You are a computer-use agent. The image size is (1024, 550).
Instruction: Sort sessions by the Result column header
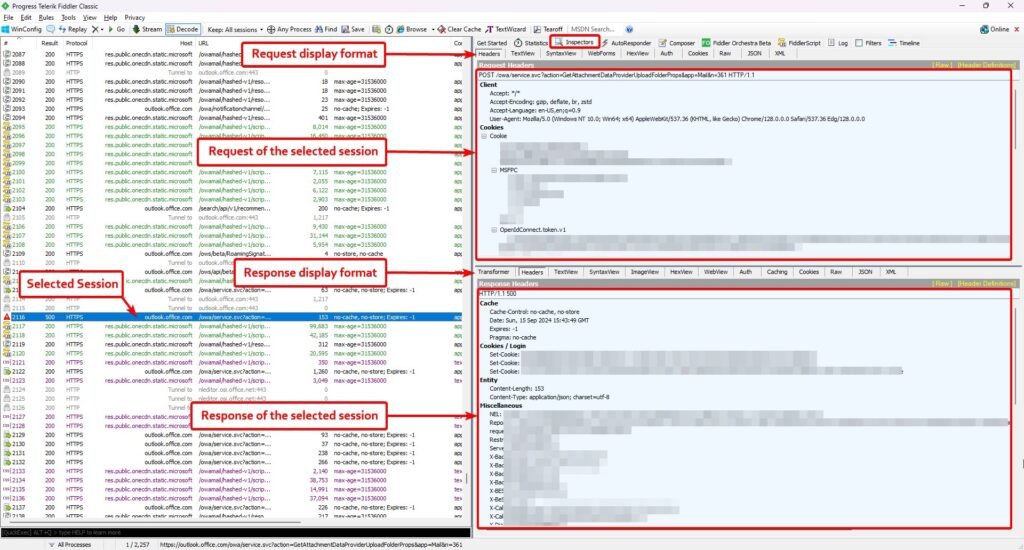point(50,43)
